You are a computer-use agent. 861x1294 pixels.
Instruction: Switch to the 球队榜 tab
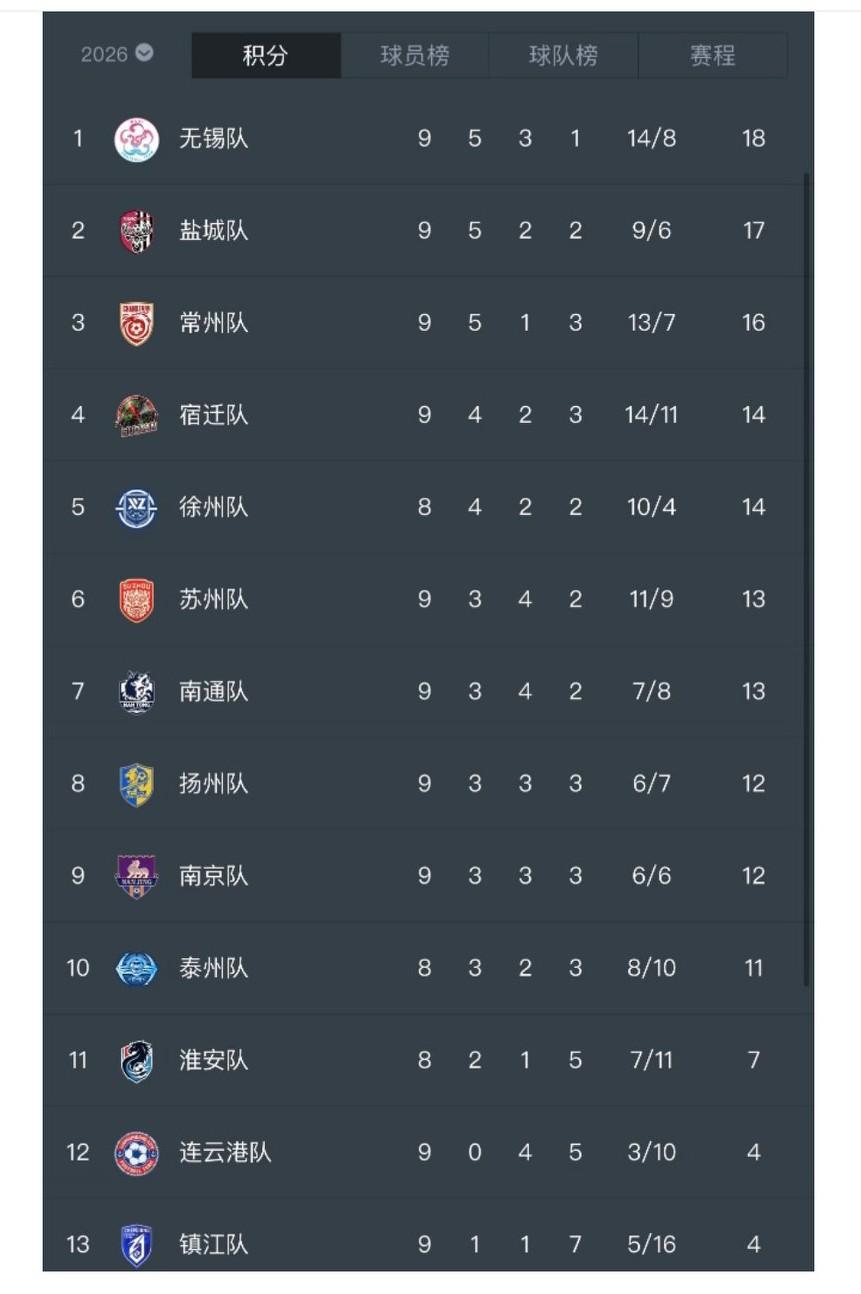tap(563, 56)
